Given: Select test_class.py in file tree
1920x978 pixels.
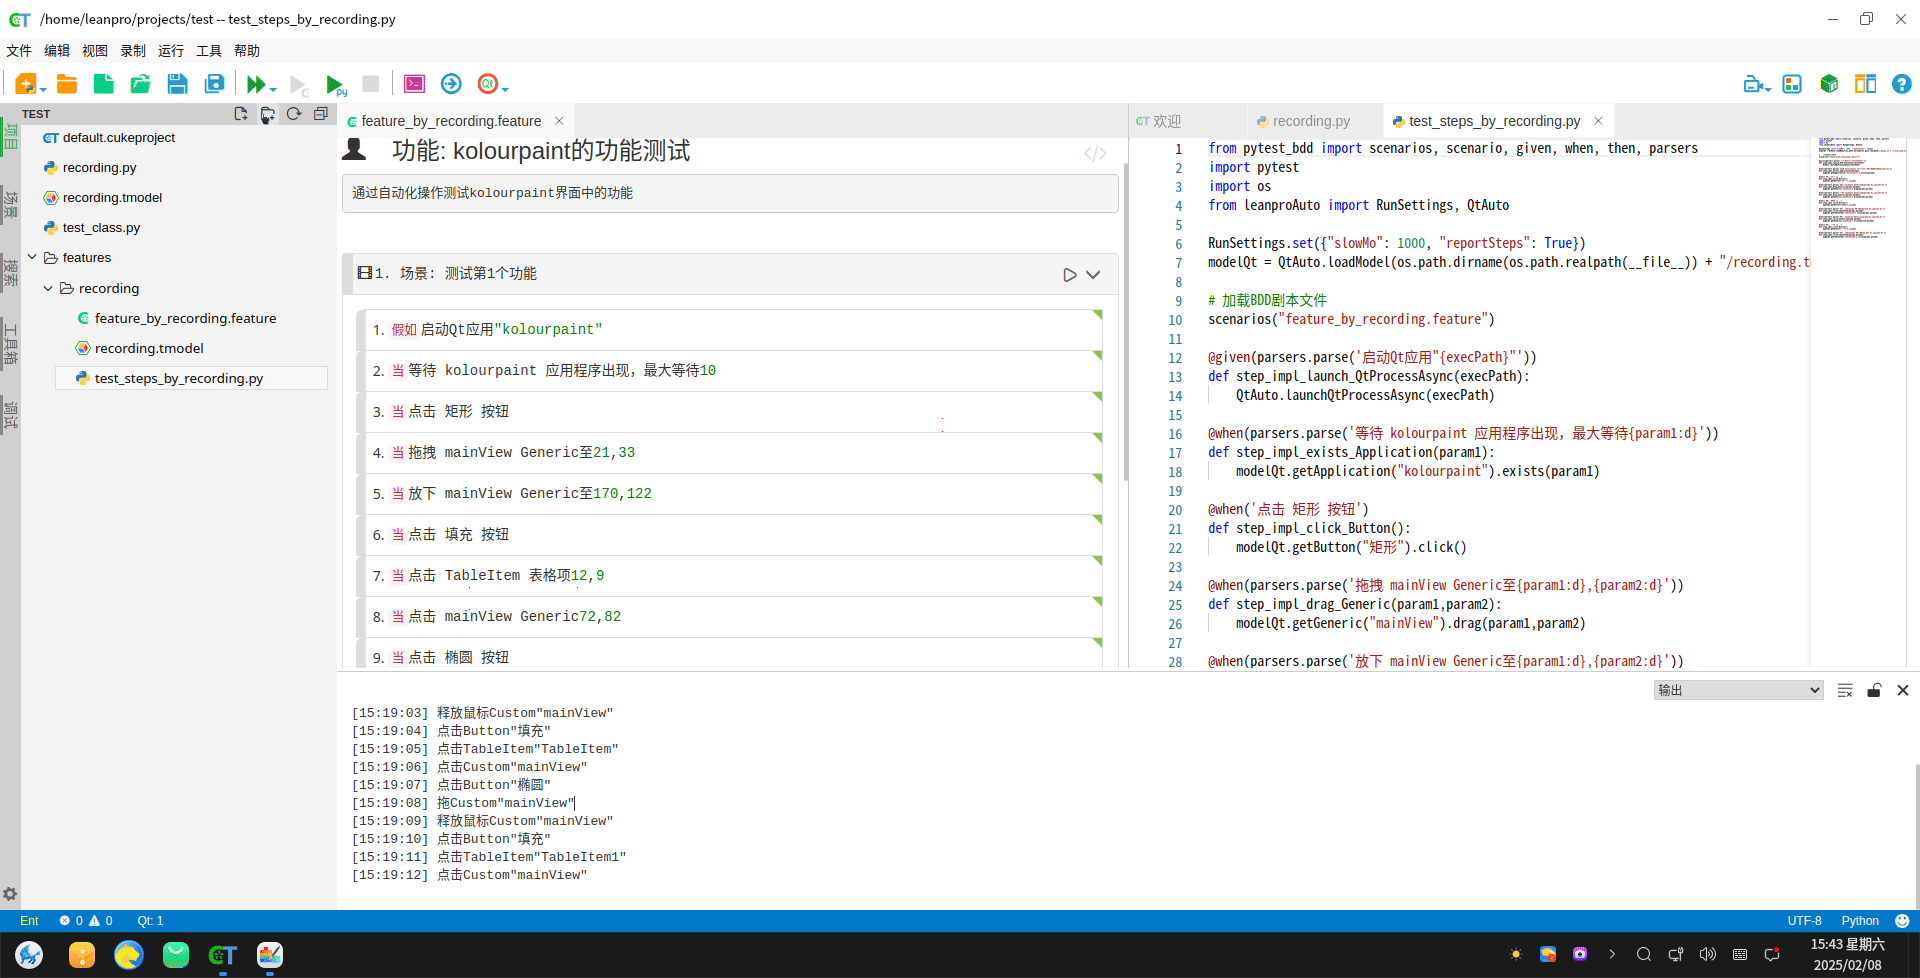Looking at the screenshot, I should click(101, 228).
